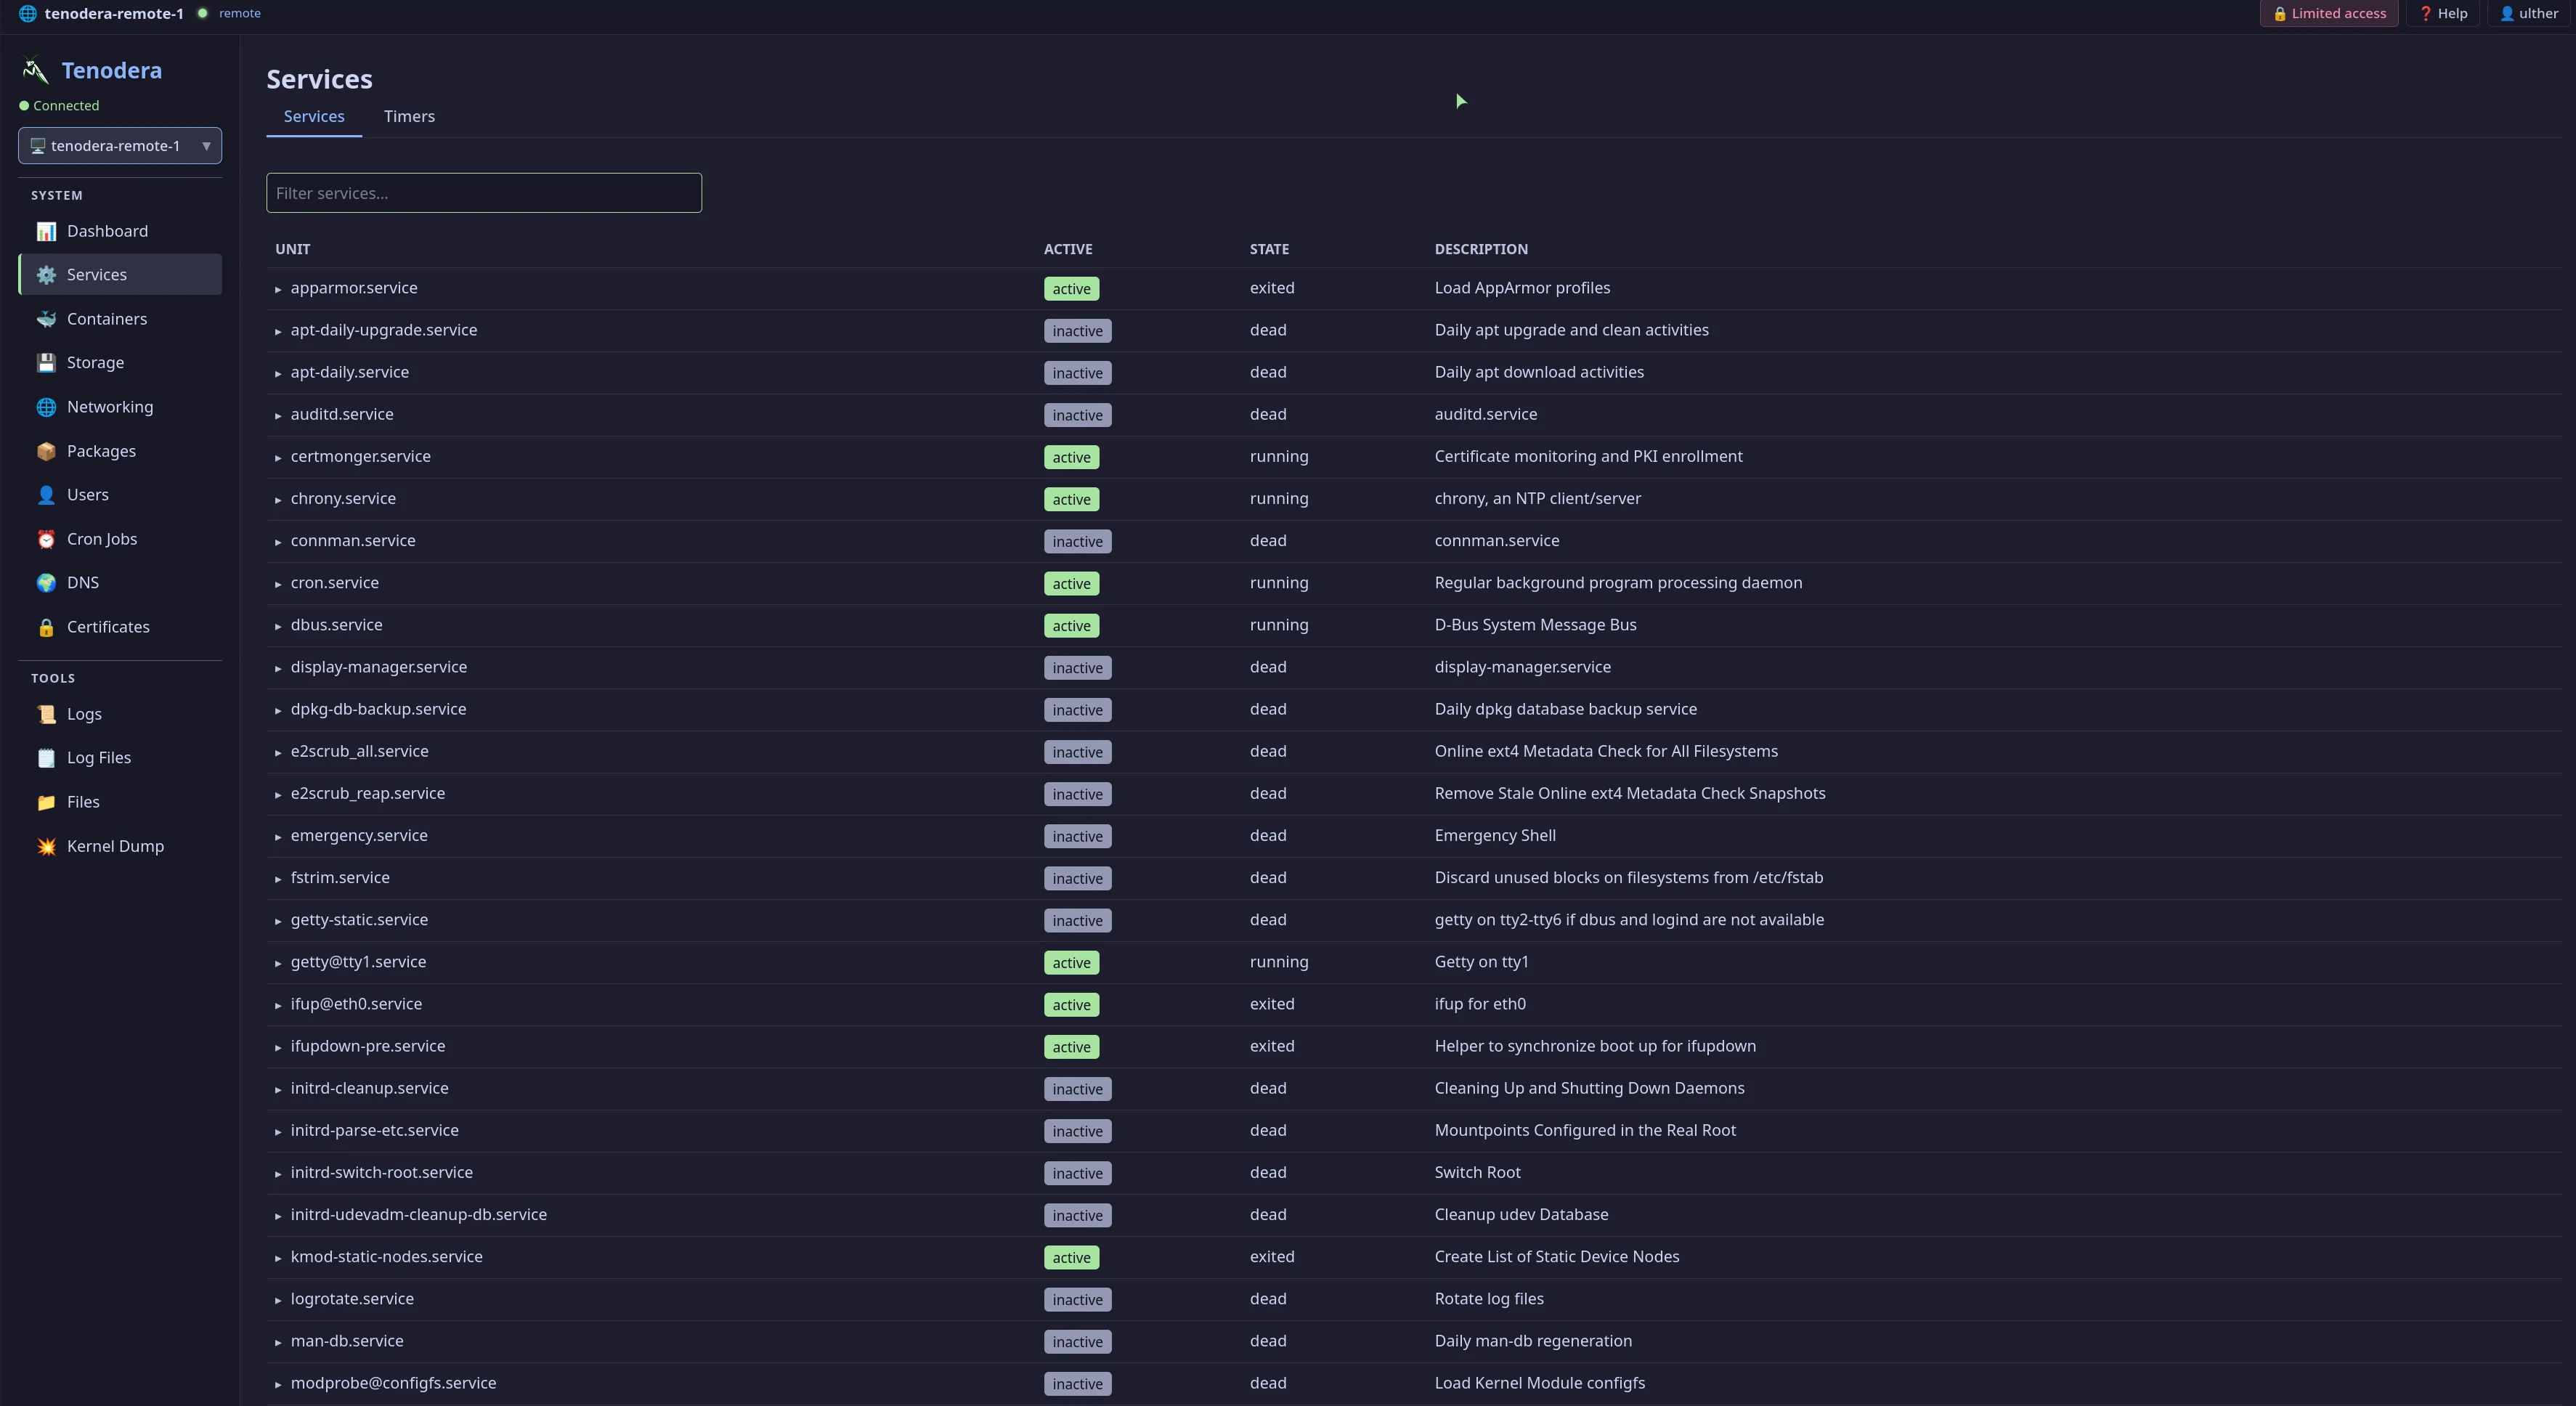Go to Containers in the sidebar
This screenshot has width=2576, height=1406.
120,319
